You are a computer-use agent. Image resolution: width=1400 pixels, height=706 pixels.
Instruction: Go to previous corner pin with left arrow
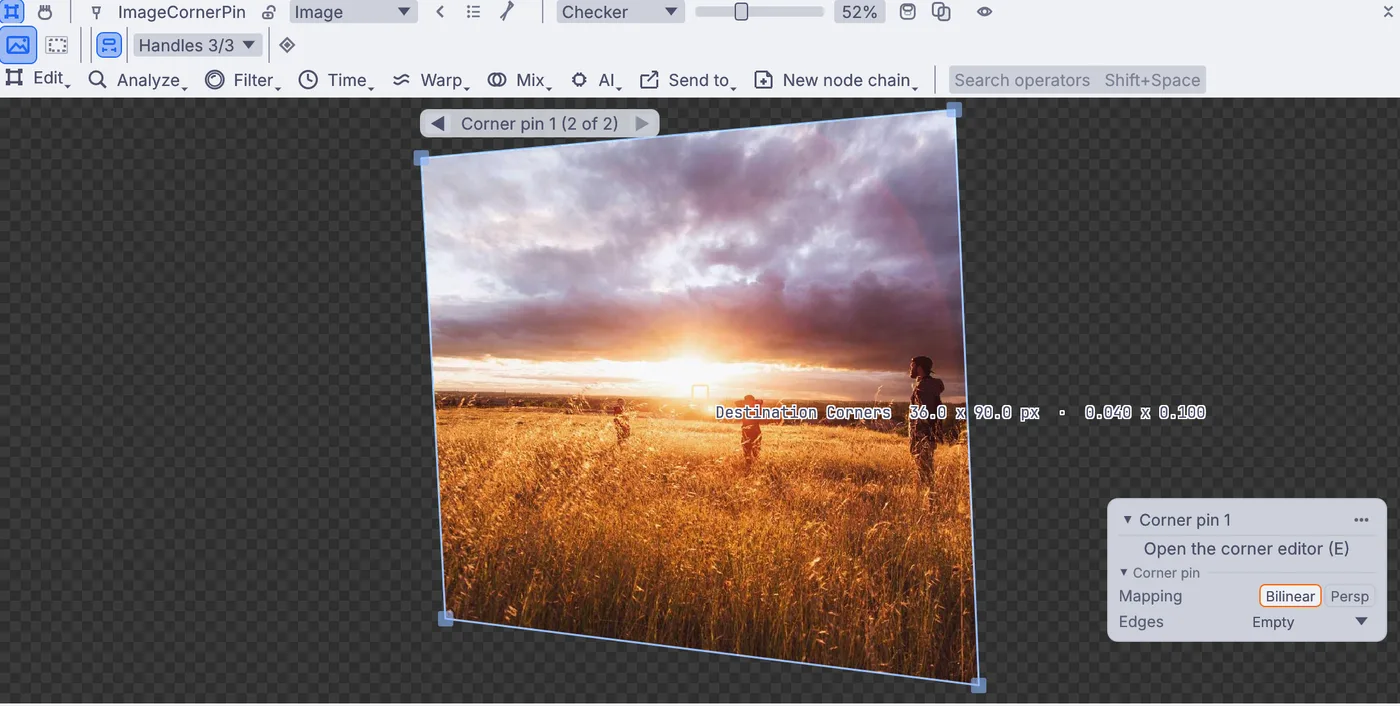[437, 124]
